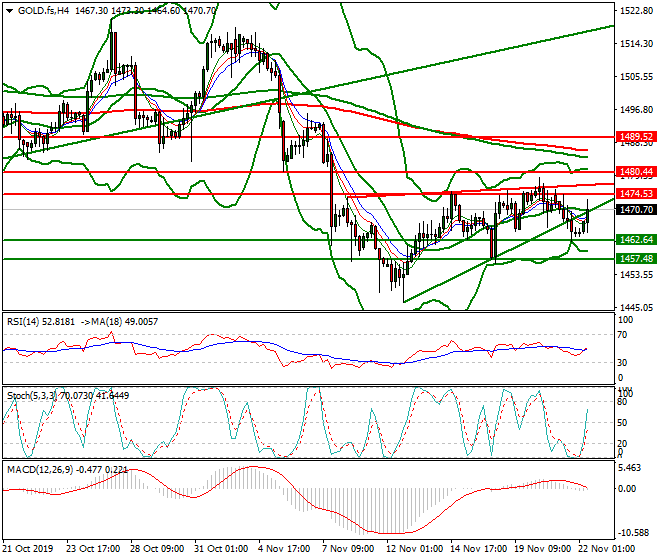Select the Stochastic scale value 50
This screenshot has width=660, height=560.
point(623,423)
